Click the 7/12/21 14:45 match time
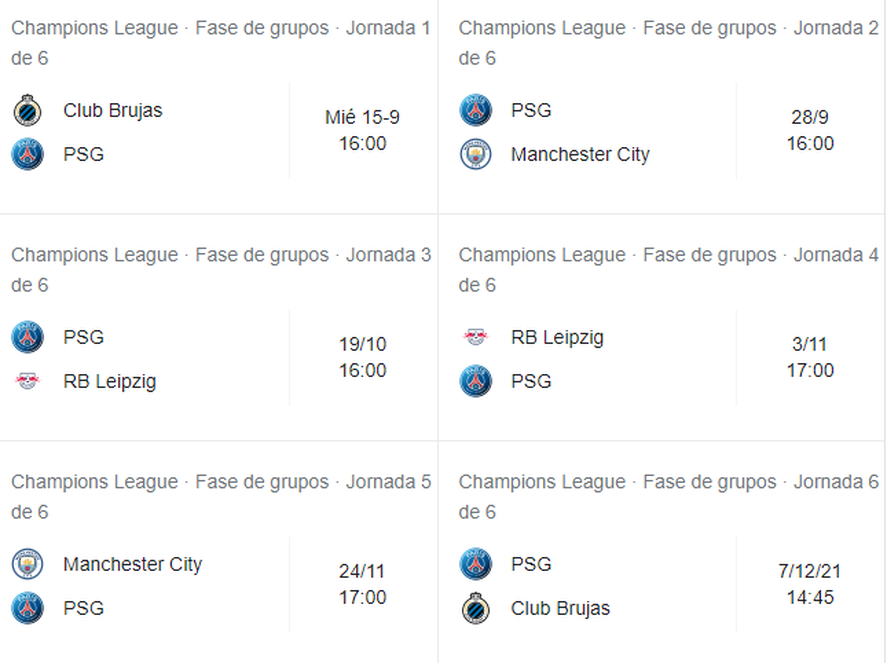 [810, 585]
